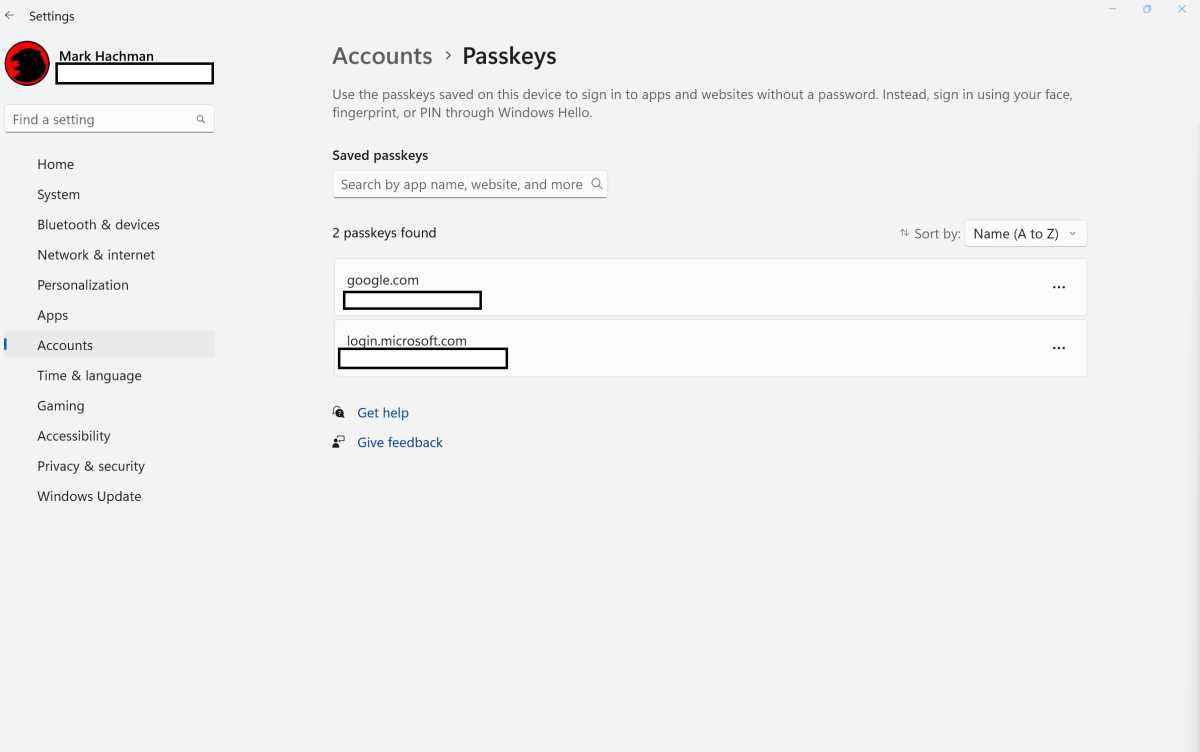The image size is (1200, 752).
Task: Click the Give feedback link
Action: 400,442
